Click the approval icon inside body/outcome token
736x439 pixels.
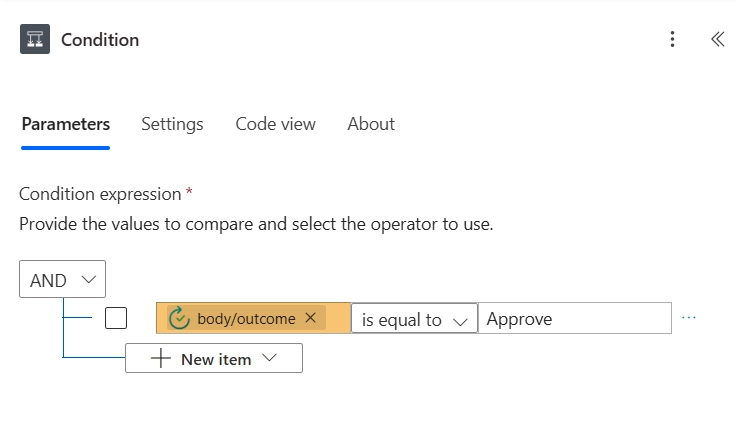pyautogui.click(x=179, y=318)
